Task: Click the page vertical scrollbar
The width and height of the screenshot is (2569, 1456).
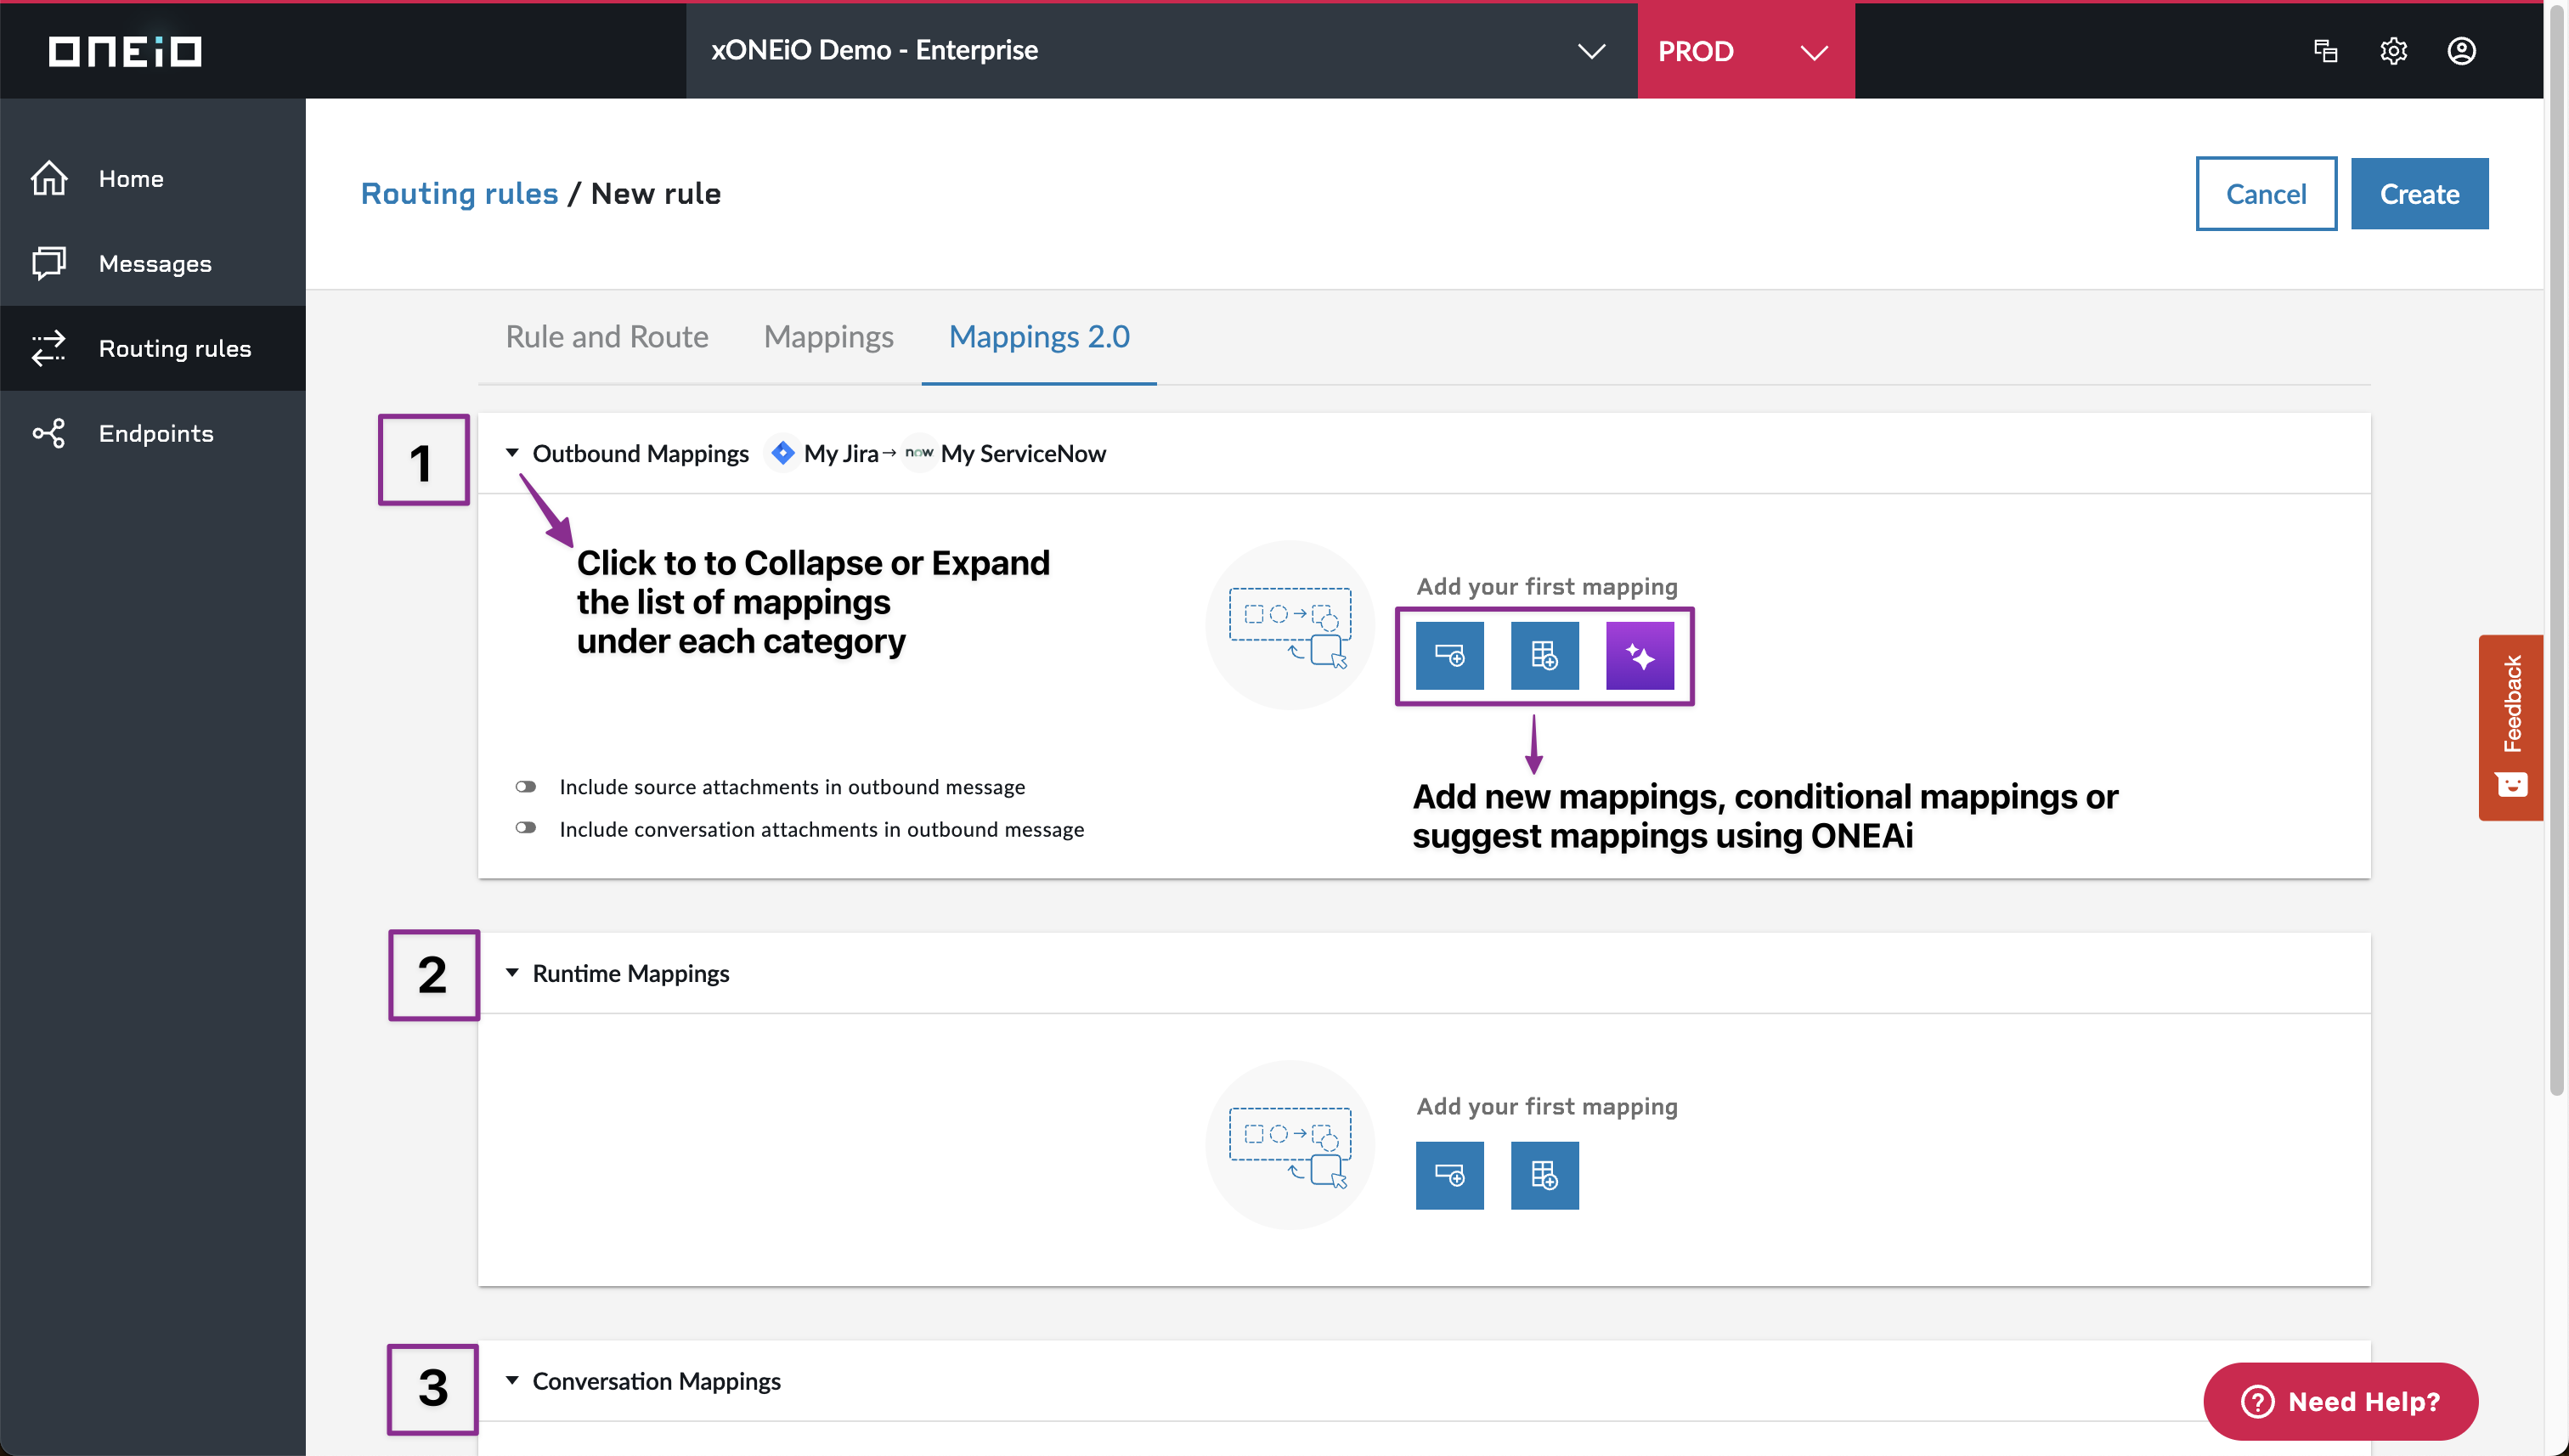Action: [2556, 550]
